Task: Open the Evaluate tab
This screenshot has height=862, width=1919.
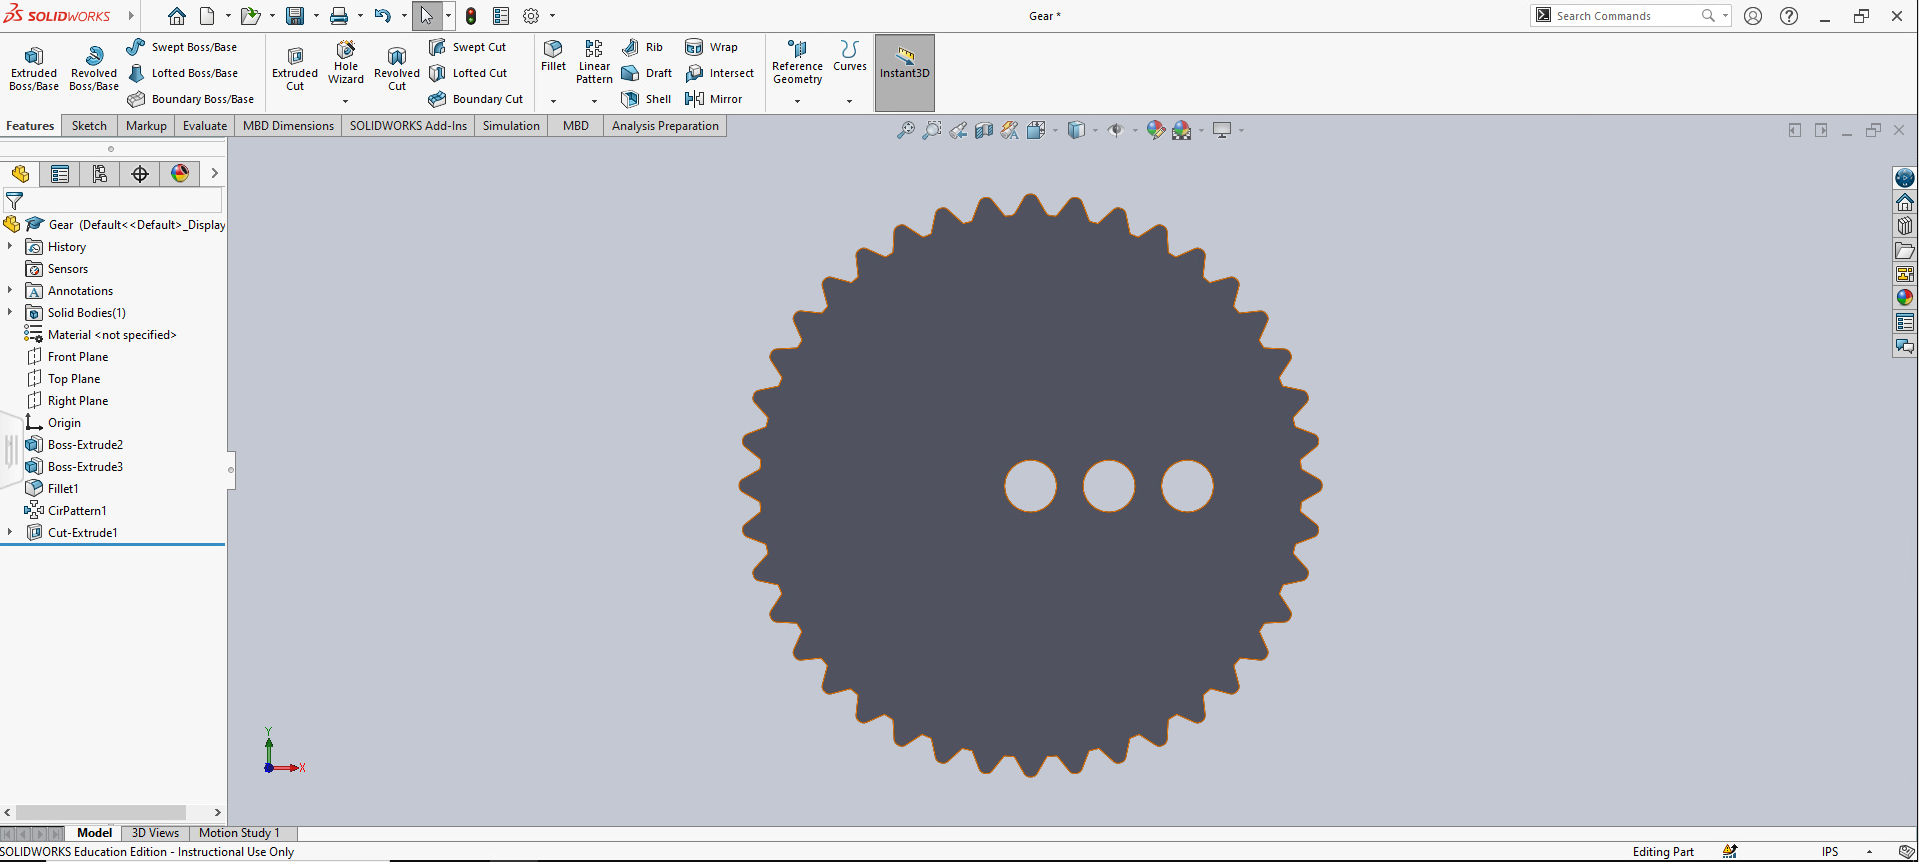Action: (x=204, y=126)
